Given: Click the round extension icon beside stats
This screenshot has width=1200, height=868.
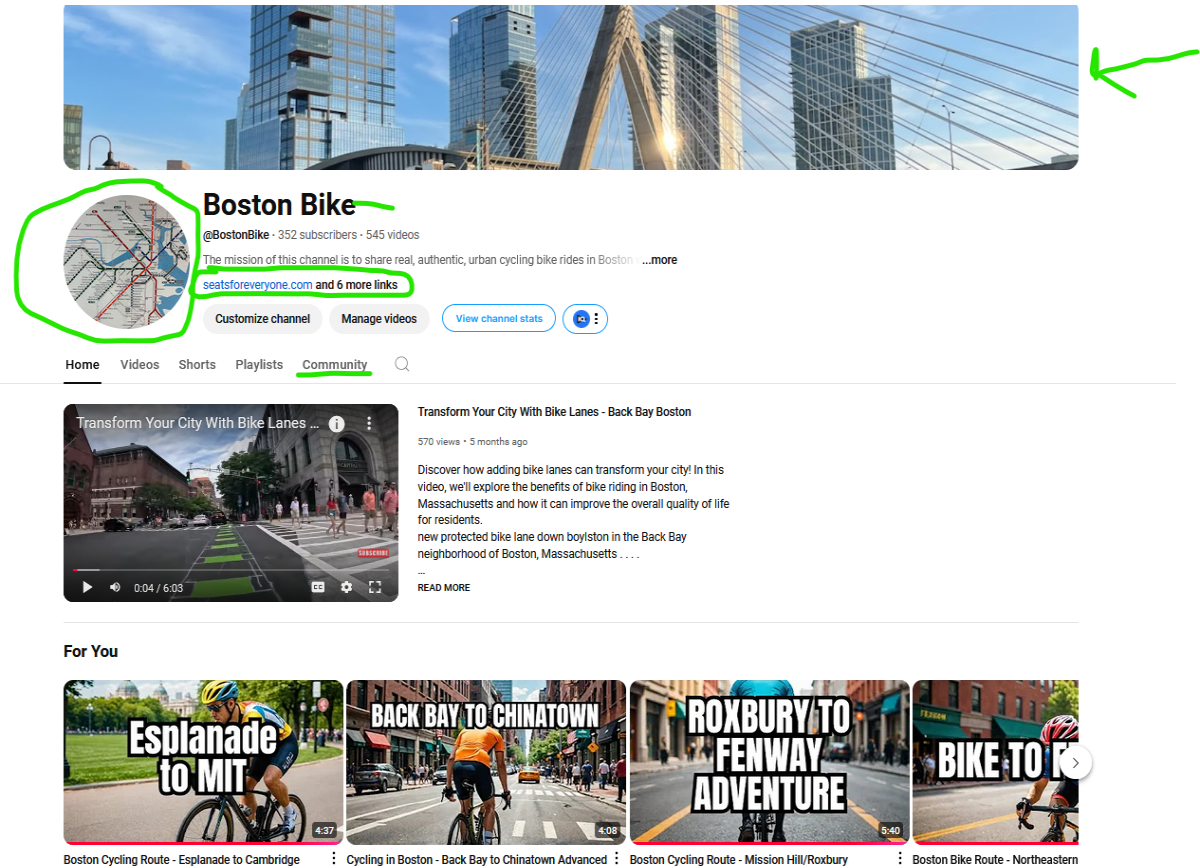Looking at the screenshot, I should click(x=581, y=319).
